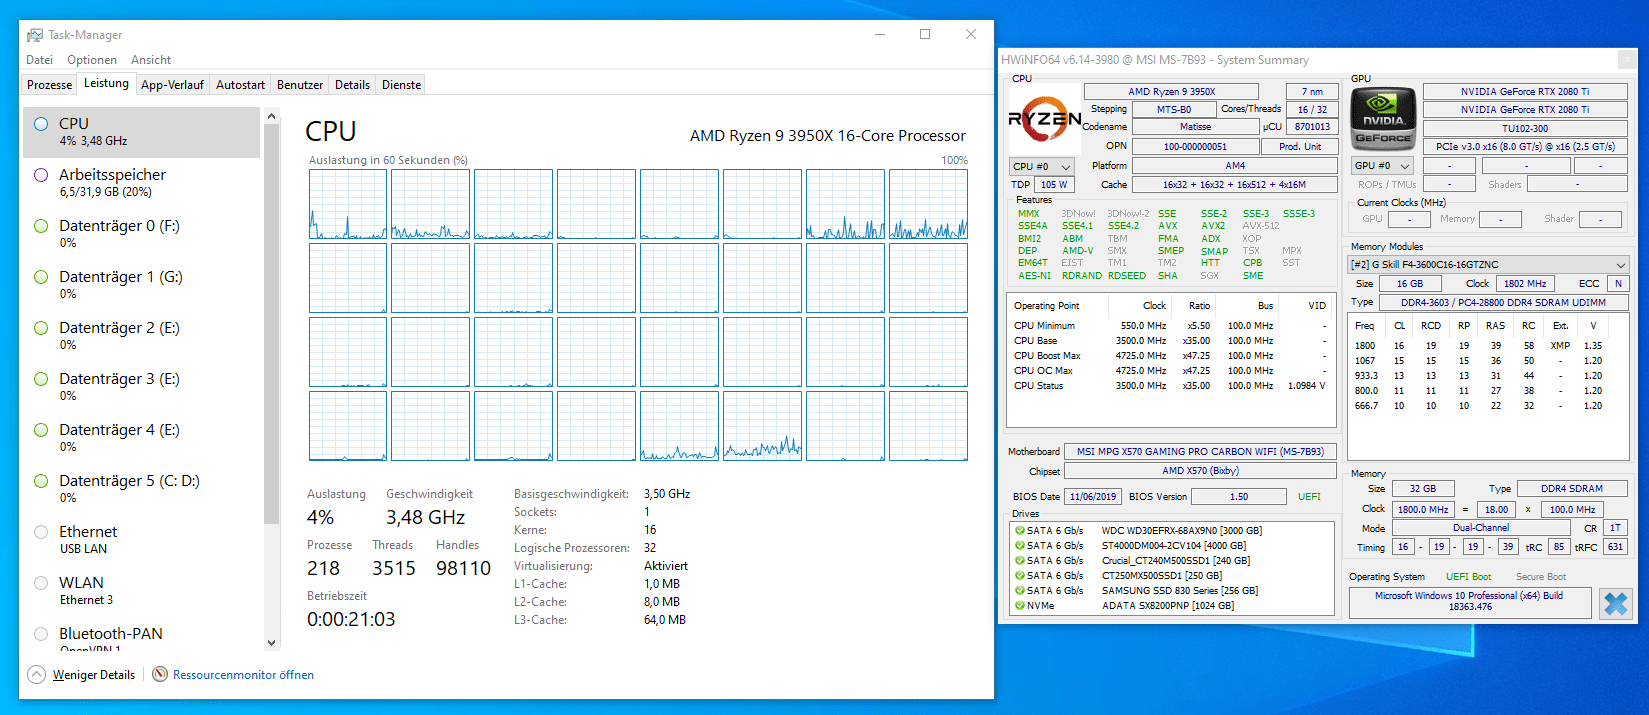
Task: Click the memory Clock 1800.0 MHz field
Action: 1422,510
